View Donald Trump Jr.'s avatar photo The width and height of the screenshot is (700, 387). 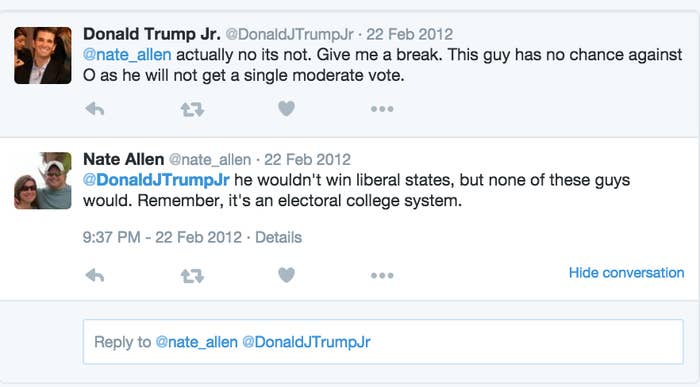pyautogui.click(x=43, y=55)
